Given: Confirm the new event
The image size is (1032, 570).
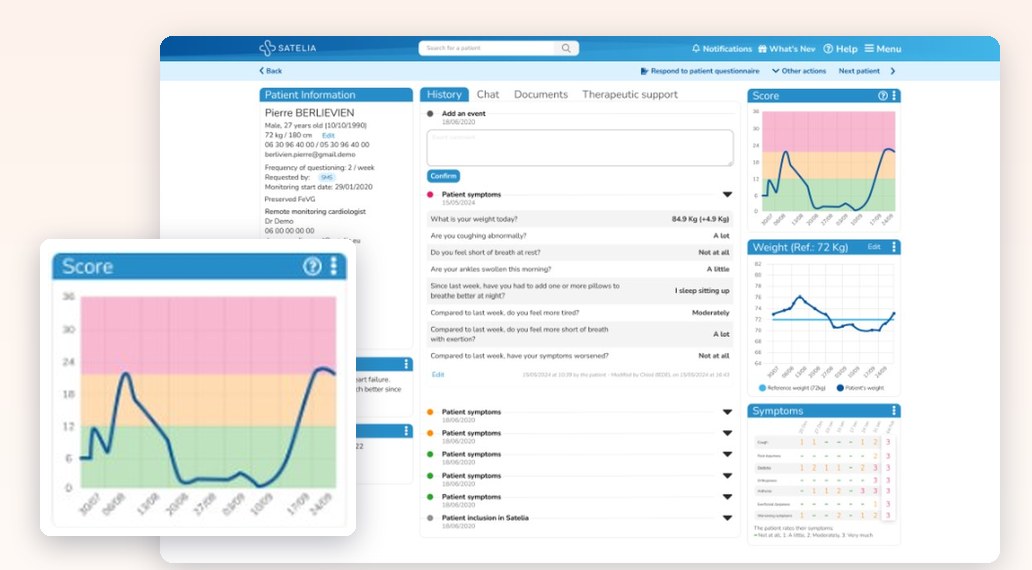Looking at the screenshot, I should (x=444, y=176).
